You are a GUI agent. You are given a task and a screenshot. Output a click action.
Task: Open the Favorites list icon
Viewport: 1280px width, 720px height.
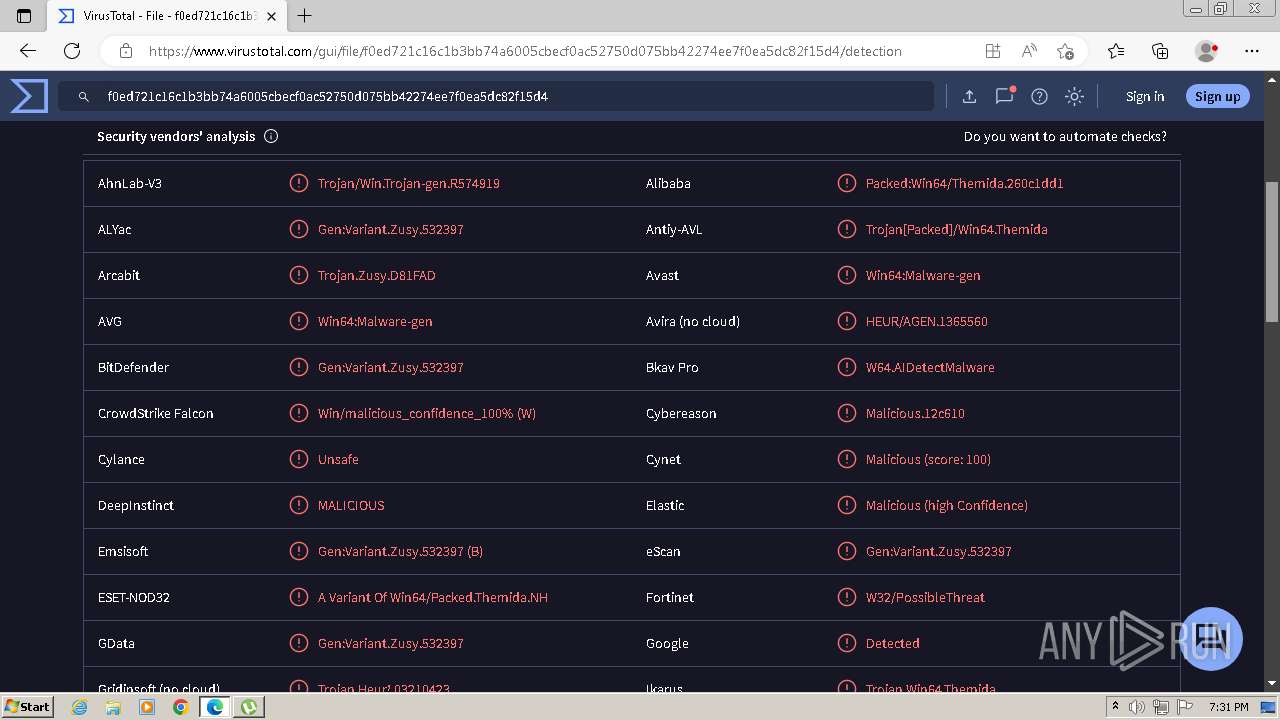[x=1116, y=51]
